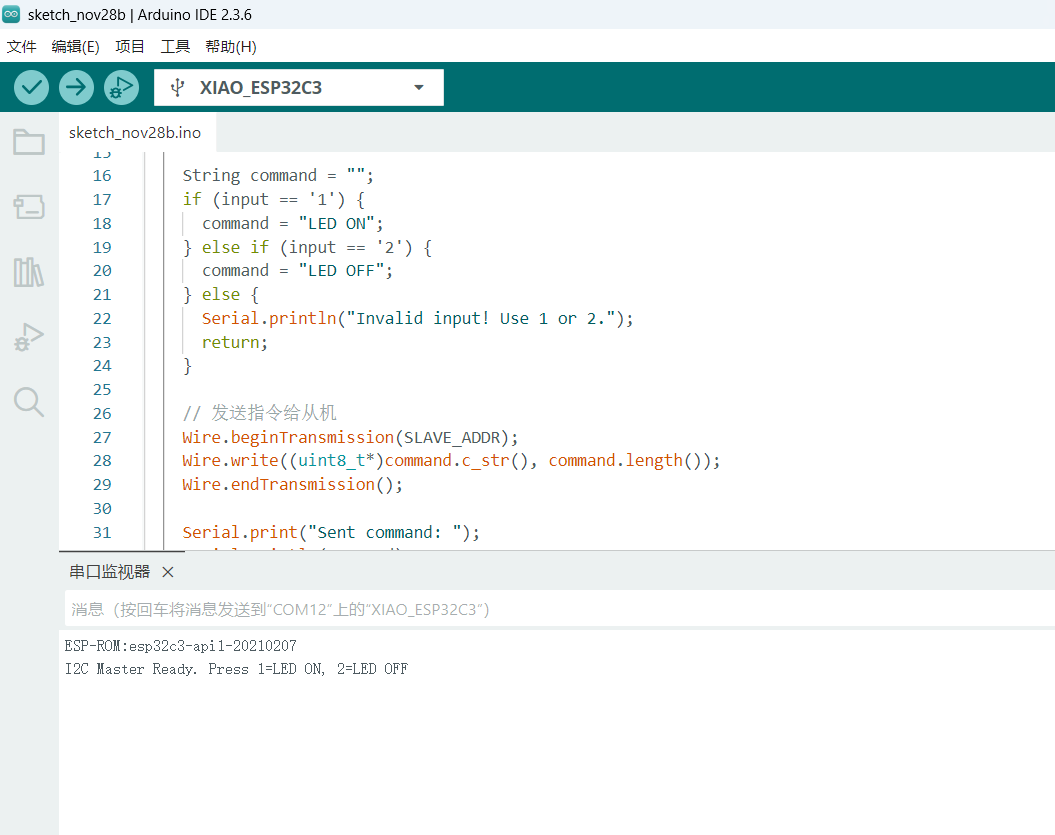Viewport: 1055px width, 835px height.
Task: Open the Library Manager sidebar icon
Action: point(29,272)
